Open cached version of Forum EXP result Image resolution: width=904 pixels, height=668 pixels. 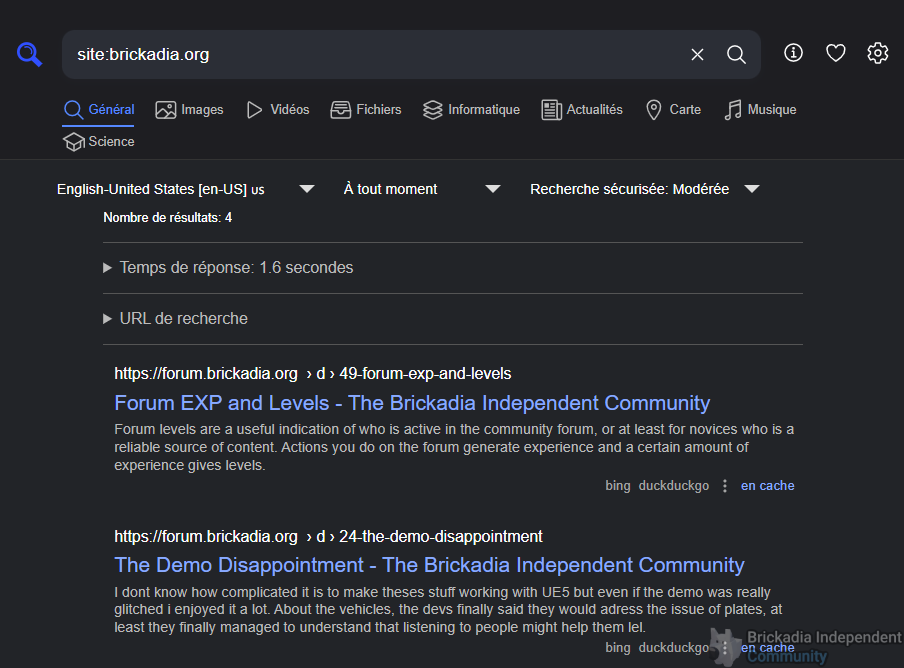click(x=767, y=486)
